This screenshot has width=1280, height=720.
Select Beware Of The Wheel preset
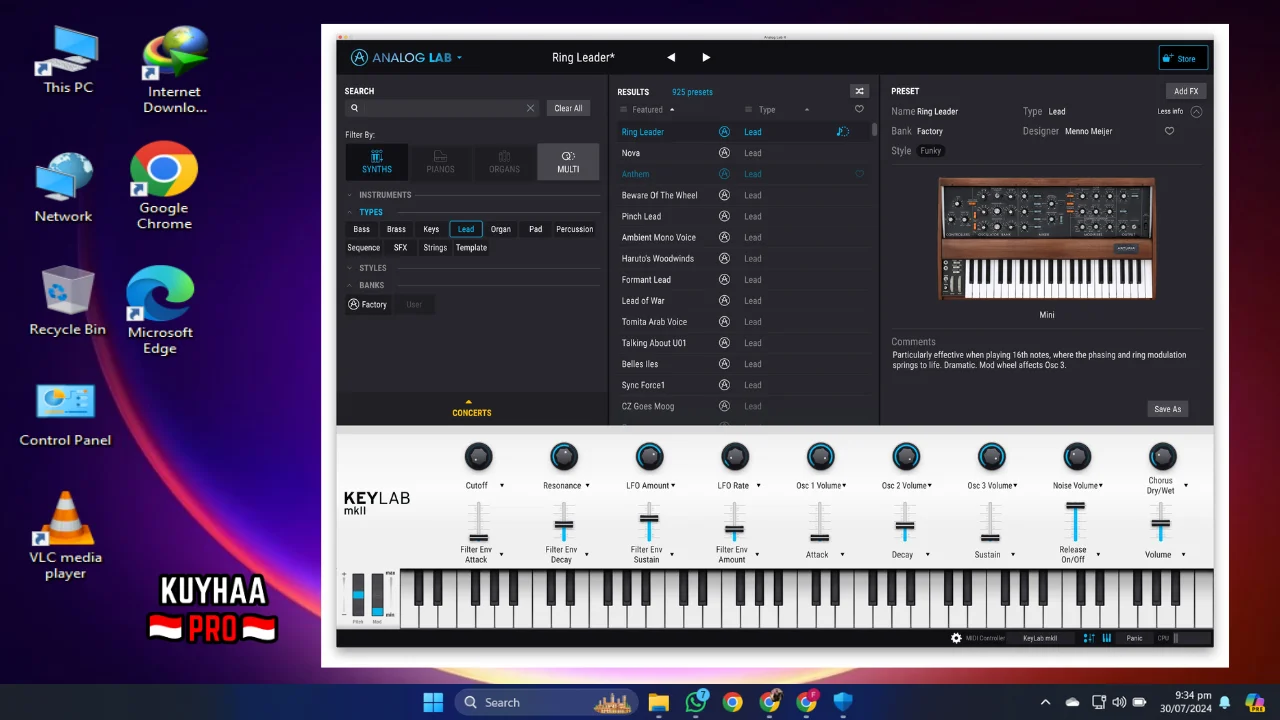pos(660,195)
